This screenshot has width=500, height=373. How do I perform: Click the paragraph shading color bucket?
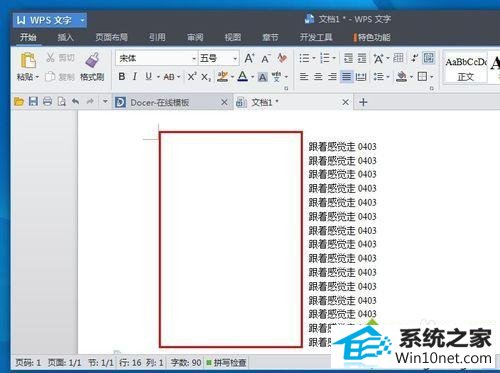(x=401, y=77)
